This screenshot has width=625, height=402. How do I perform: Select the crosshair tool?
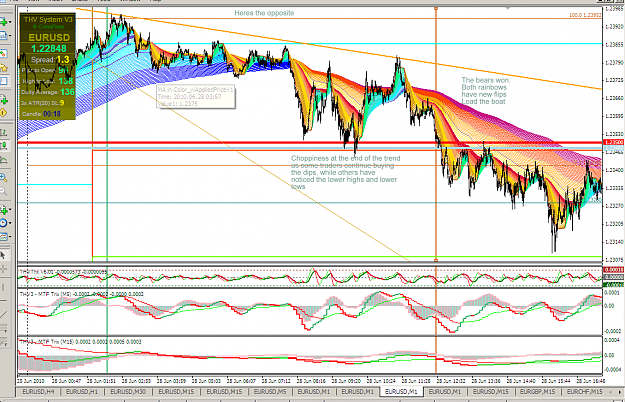(x=4, y=269)
